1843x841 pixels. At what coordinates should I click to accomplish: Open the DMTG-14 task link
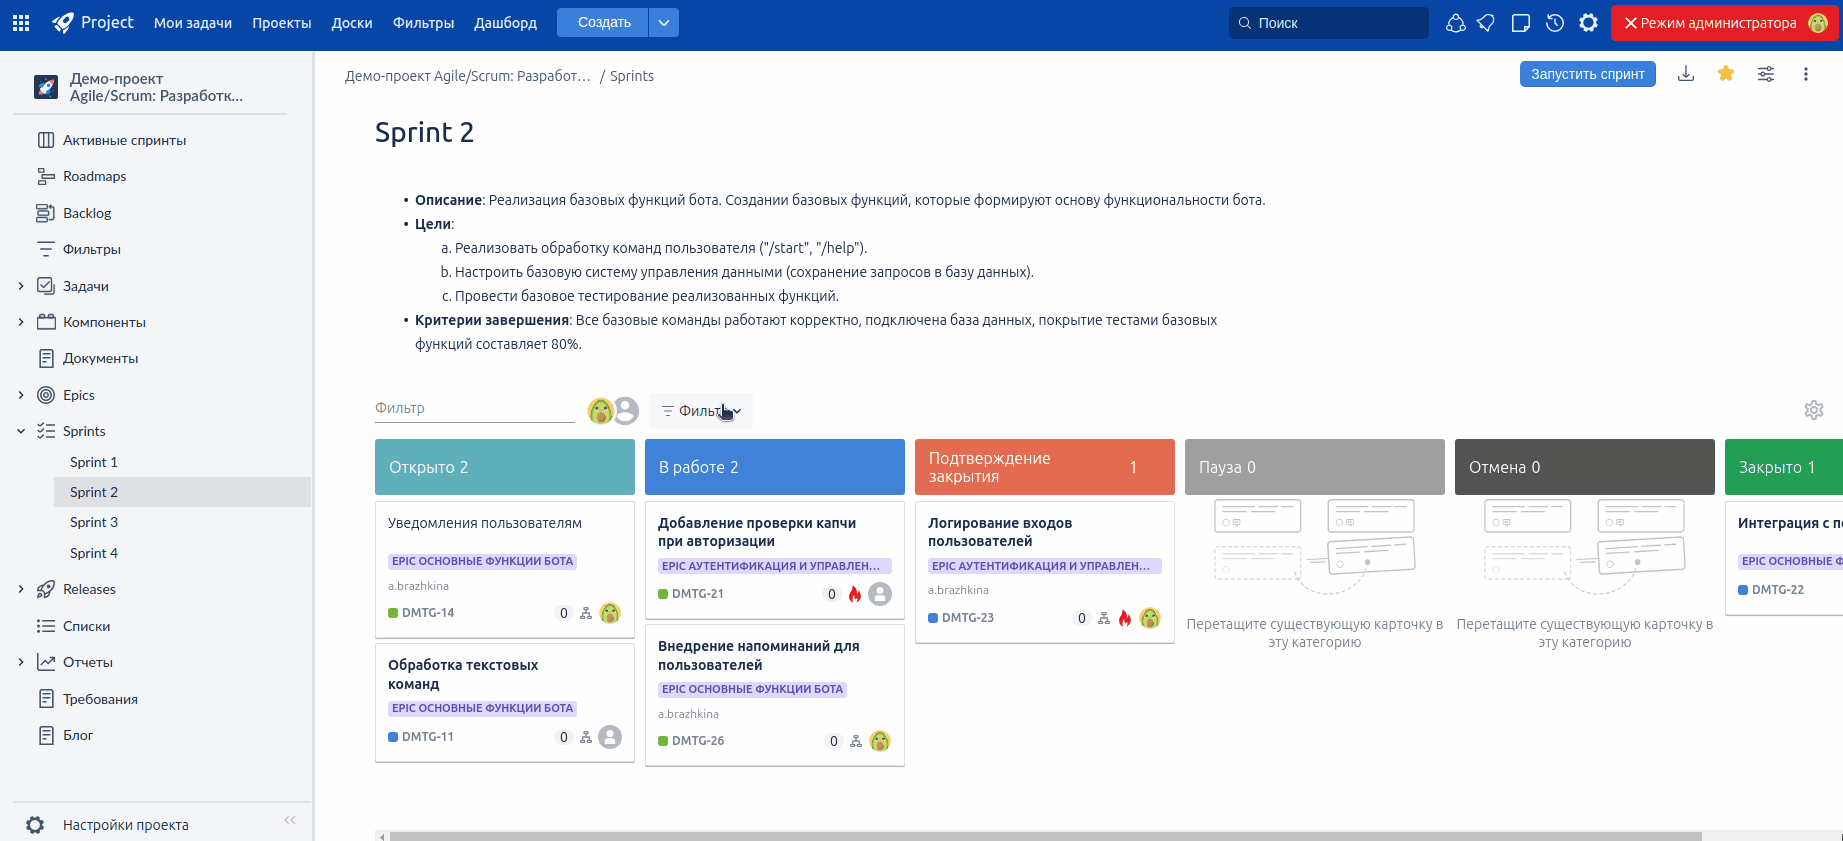pos(428,613)
